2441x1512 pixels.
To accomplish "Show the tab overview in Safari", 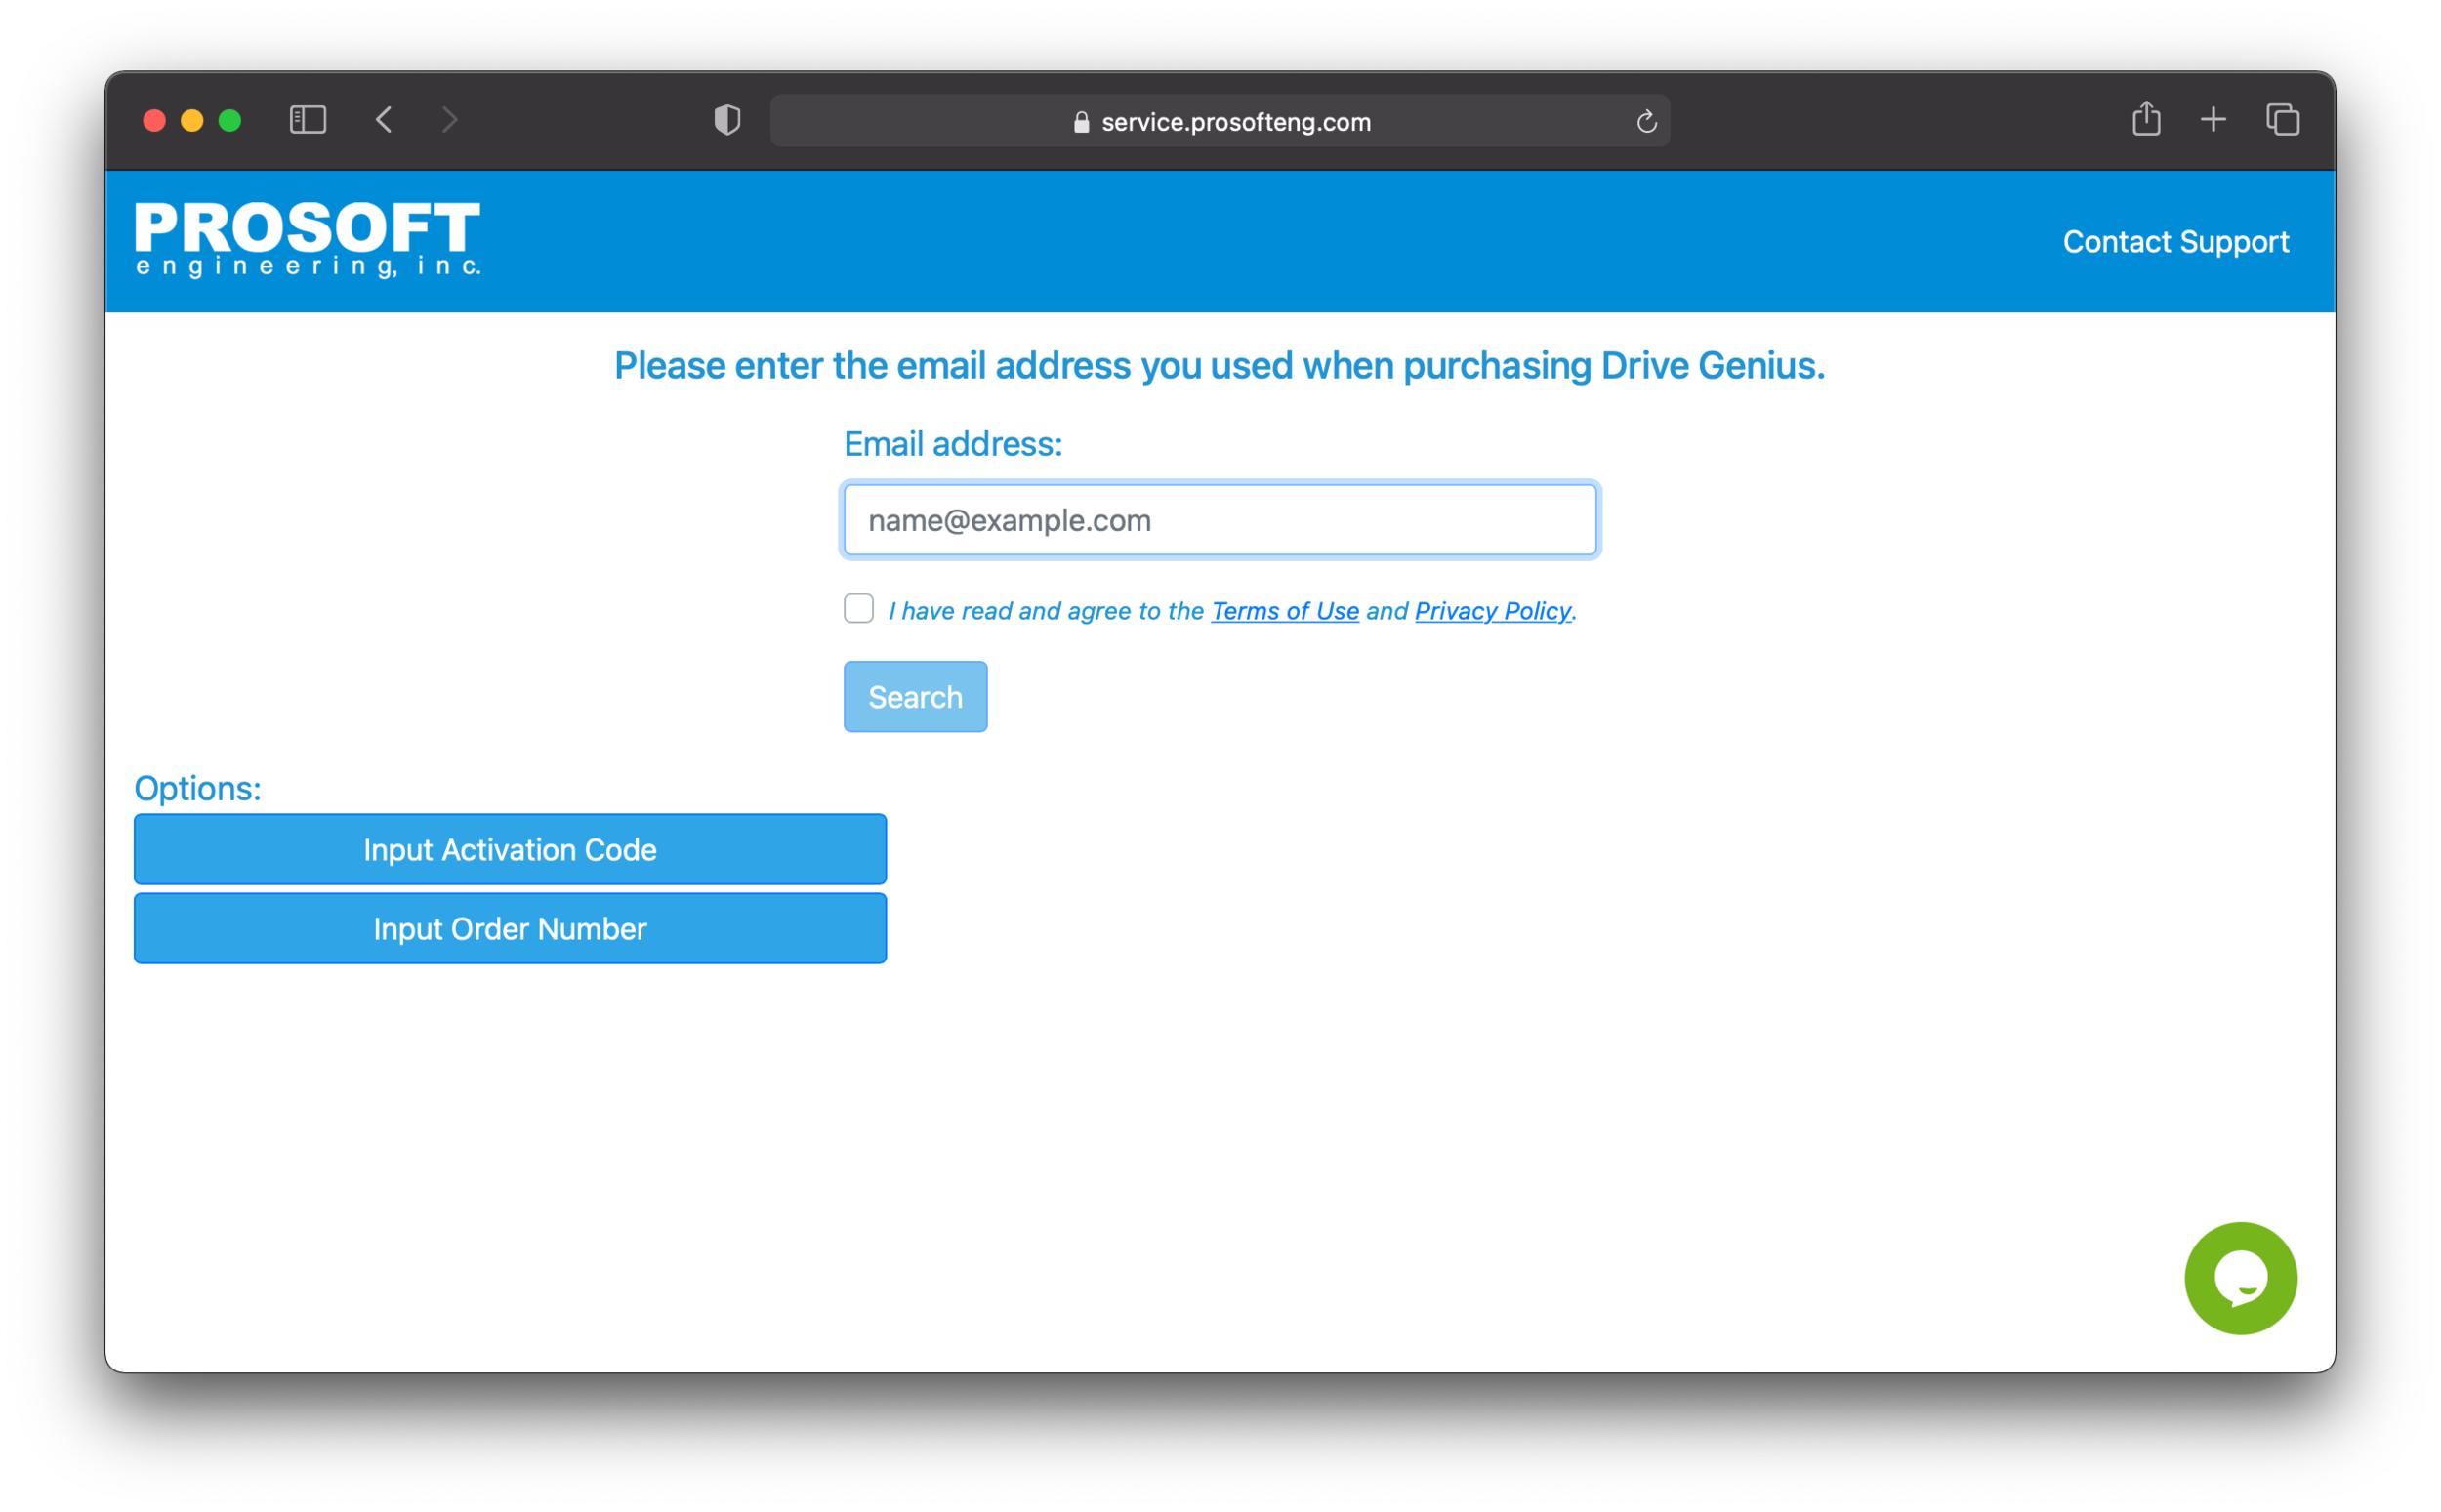I will pyautogui.click(x=2283, y=119).
